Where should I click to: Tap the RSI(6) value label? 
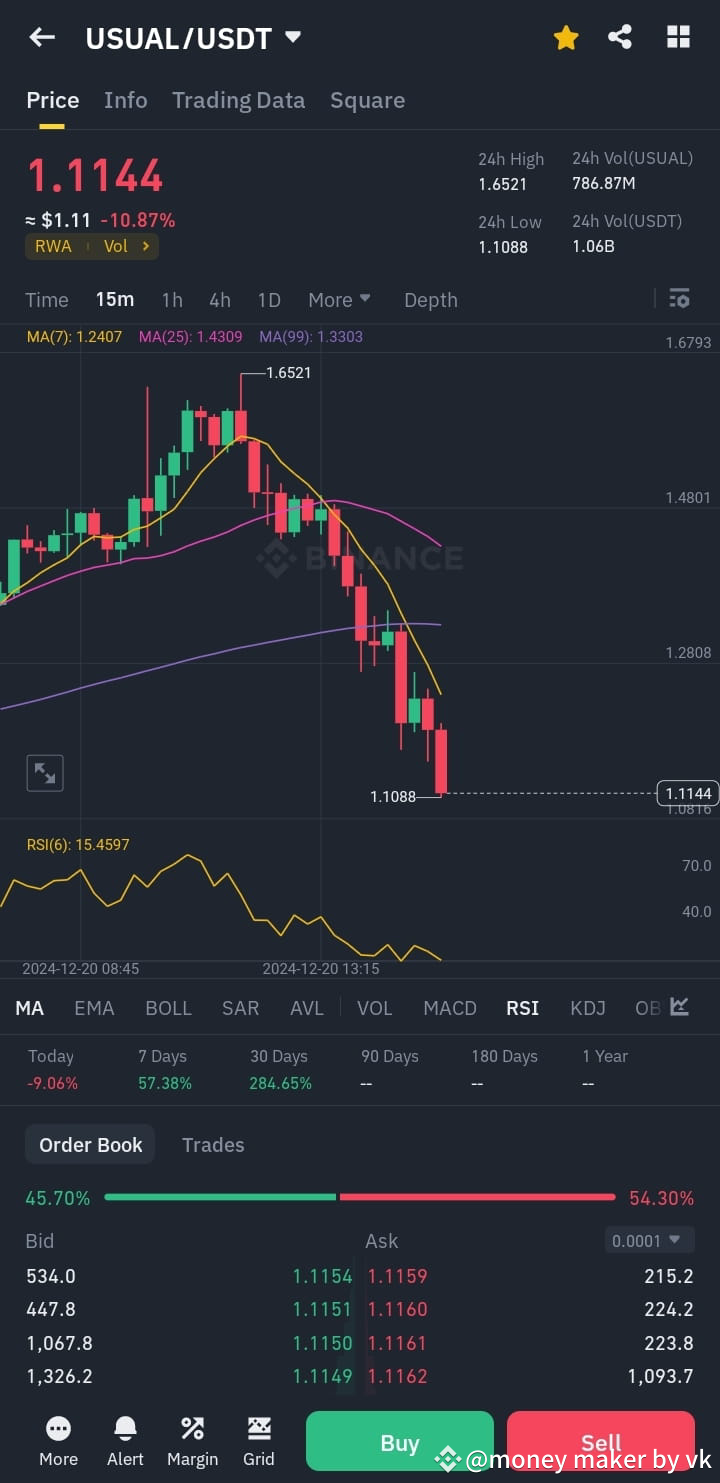pos(78,845)
